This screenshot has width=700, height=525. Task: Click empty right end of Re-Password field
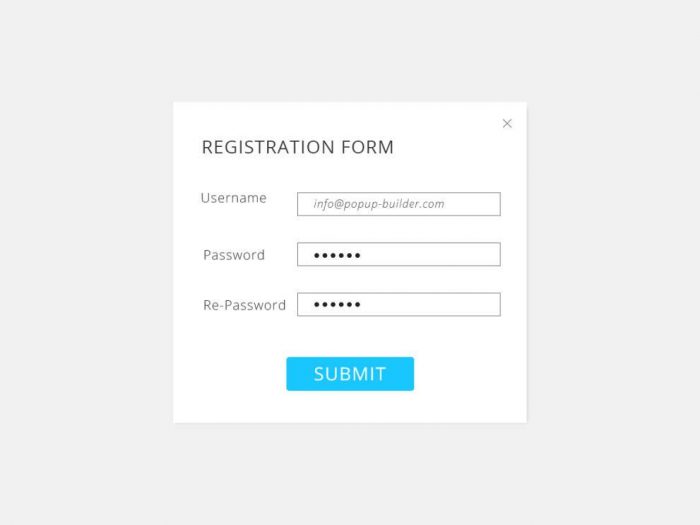(x=470, y=305)
